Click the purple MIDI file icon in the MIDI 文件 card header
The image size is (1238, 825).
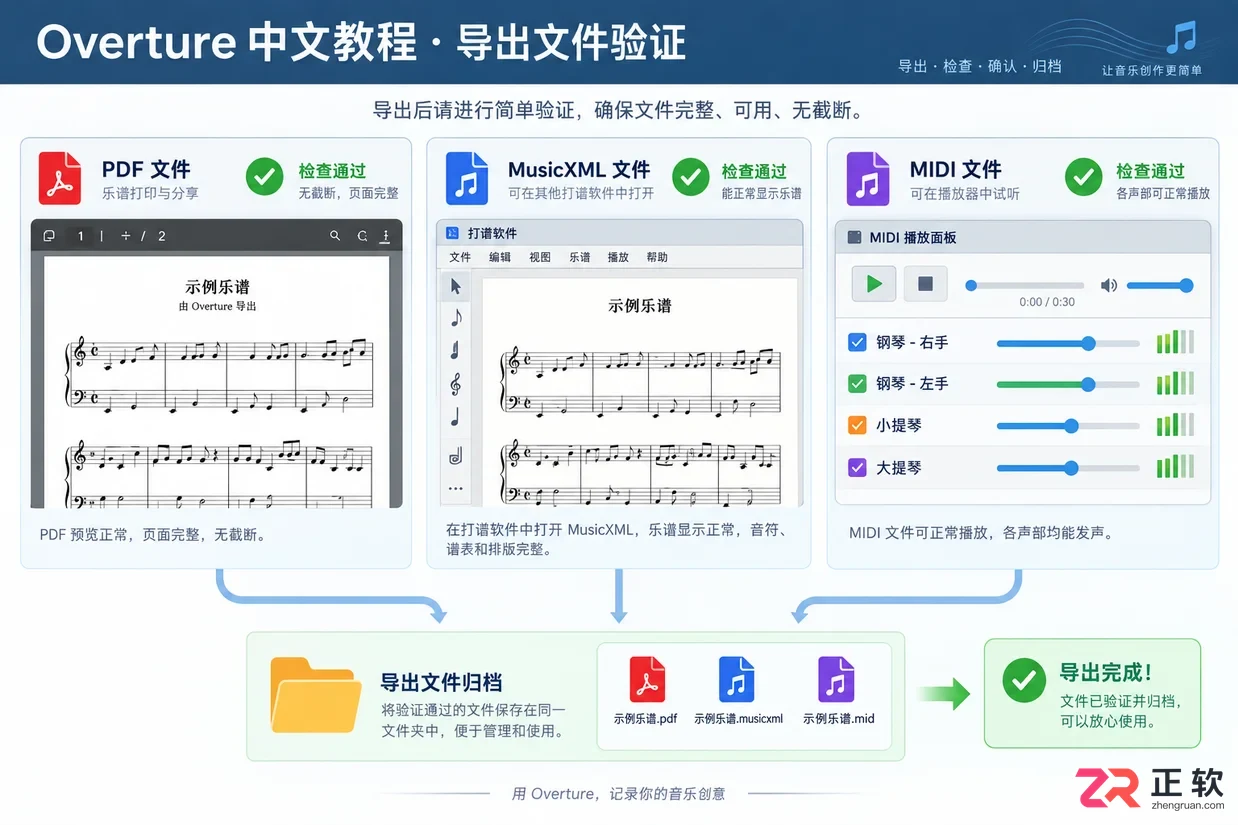tap(867, 178)
